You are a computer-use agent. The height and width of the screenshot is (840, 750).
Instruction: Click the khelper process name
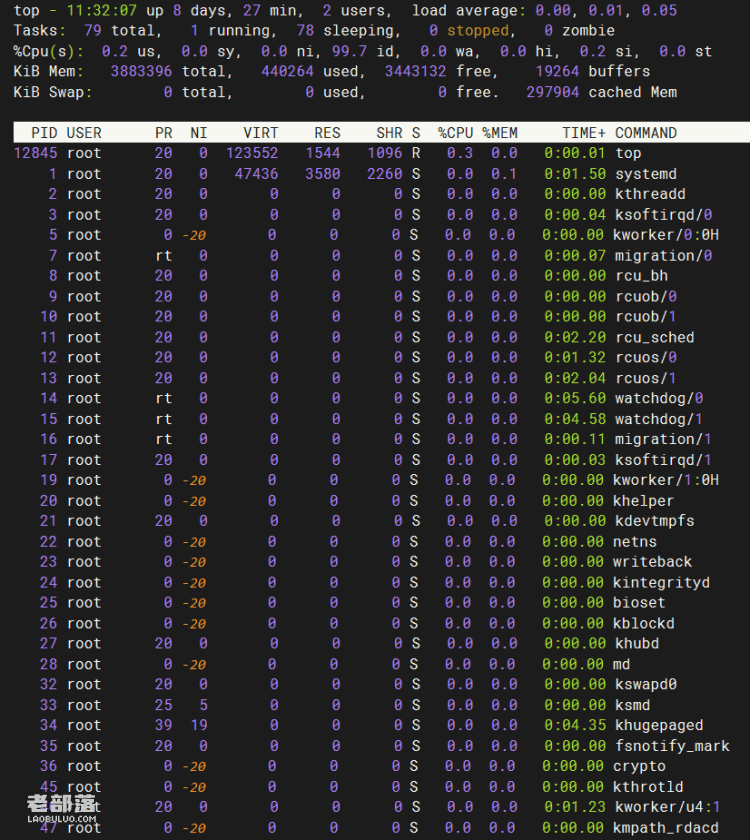point(643,501)
